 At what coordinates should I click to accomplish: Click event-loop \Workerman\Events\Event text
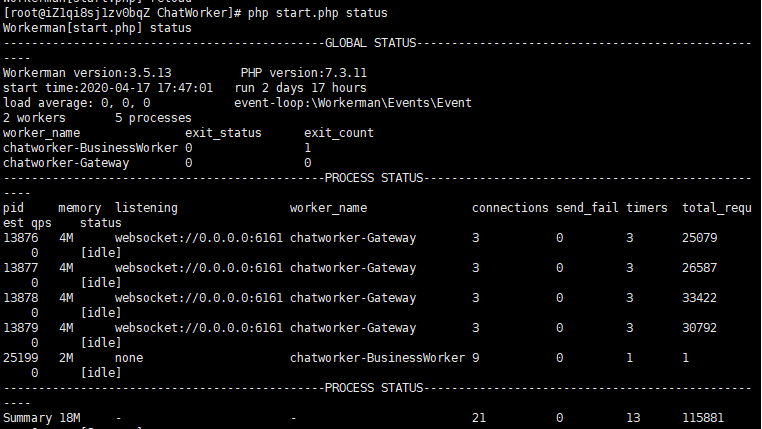coord(353,103)
